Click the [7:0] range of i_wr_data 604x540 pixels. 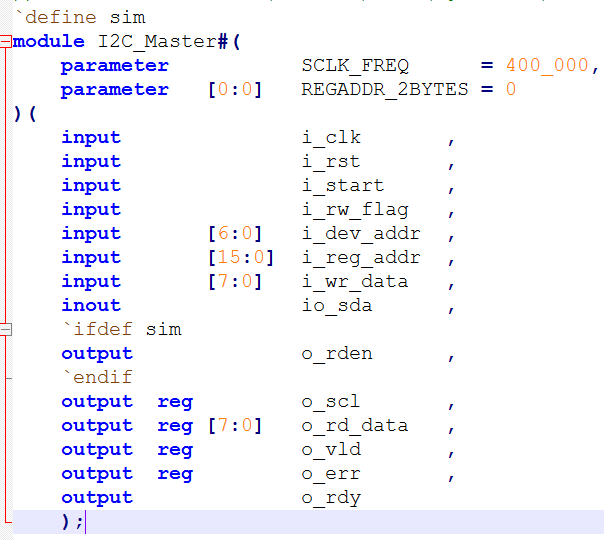[x=235, y=281]
